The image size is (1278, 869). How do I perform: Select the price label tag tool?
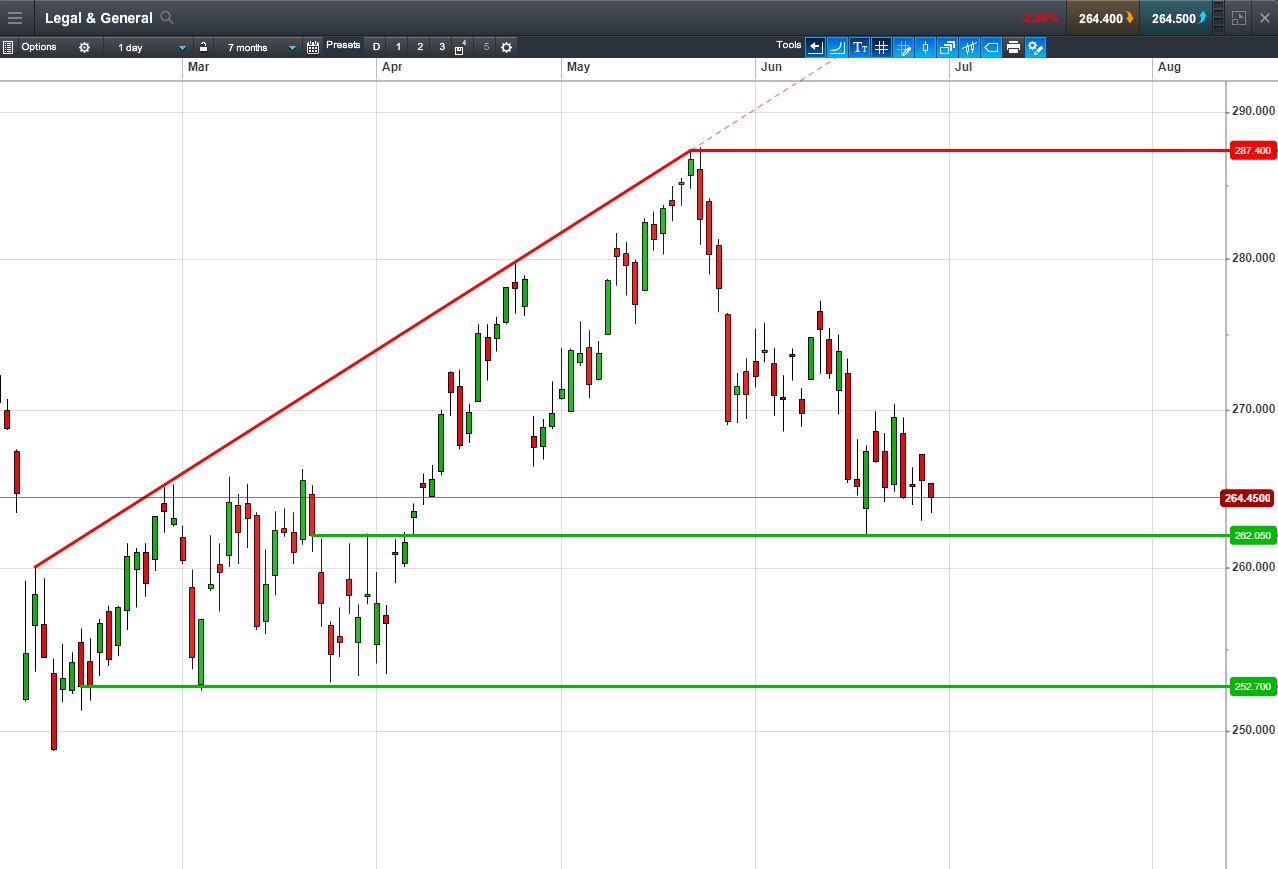coord(991,47)
